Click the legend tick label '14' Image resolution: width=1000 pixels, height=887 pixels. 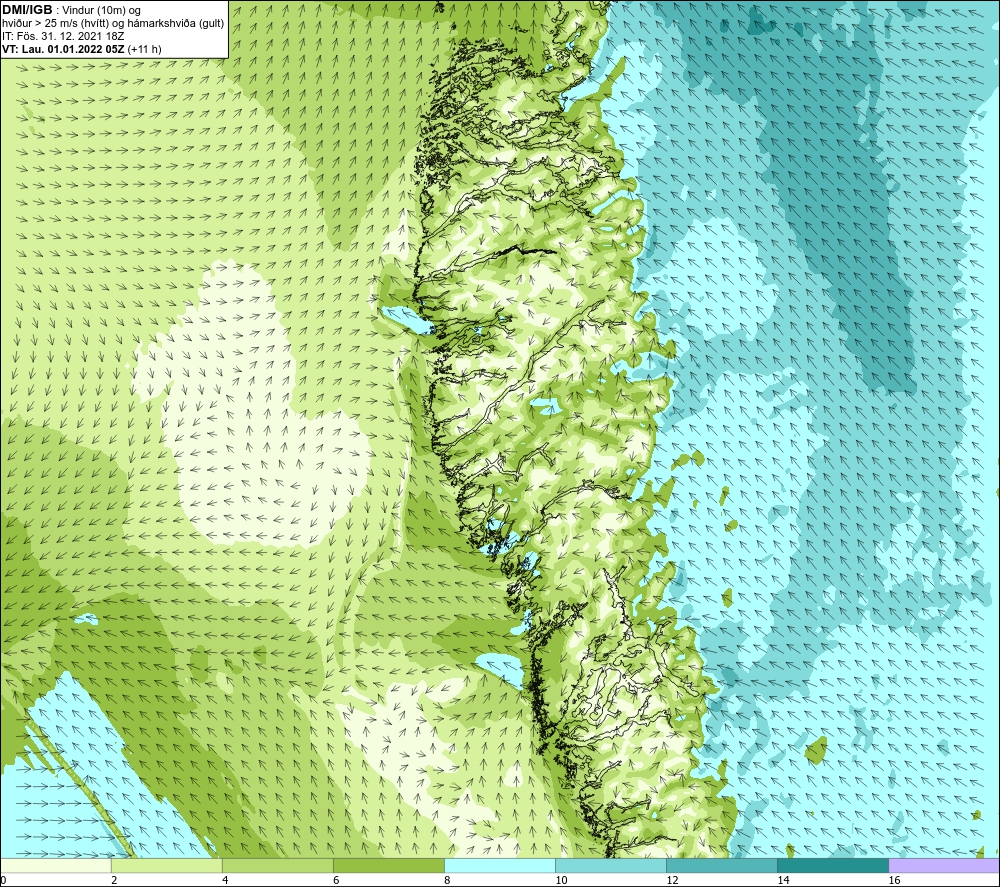[x=783, y=880]
